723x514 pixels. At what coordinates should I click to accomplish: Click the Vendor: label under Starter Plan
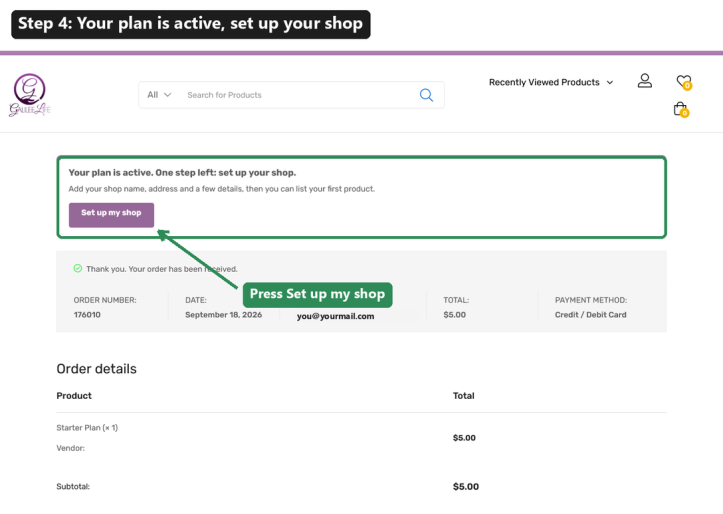[x=71, y=448]
